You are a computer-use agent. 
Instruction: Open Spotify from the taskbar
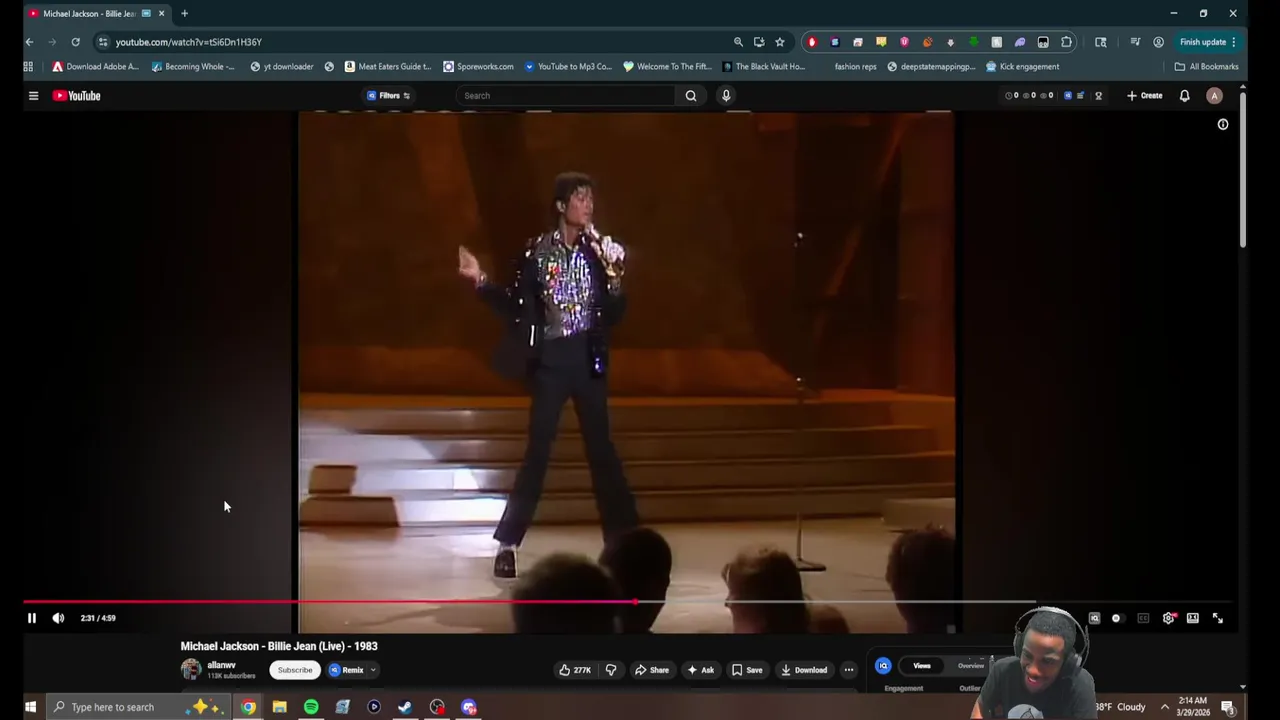coord(311,707)
